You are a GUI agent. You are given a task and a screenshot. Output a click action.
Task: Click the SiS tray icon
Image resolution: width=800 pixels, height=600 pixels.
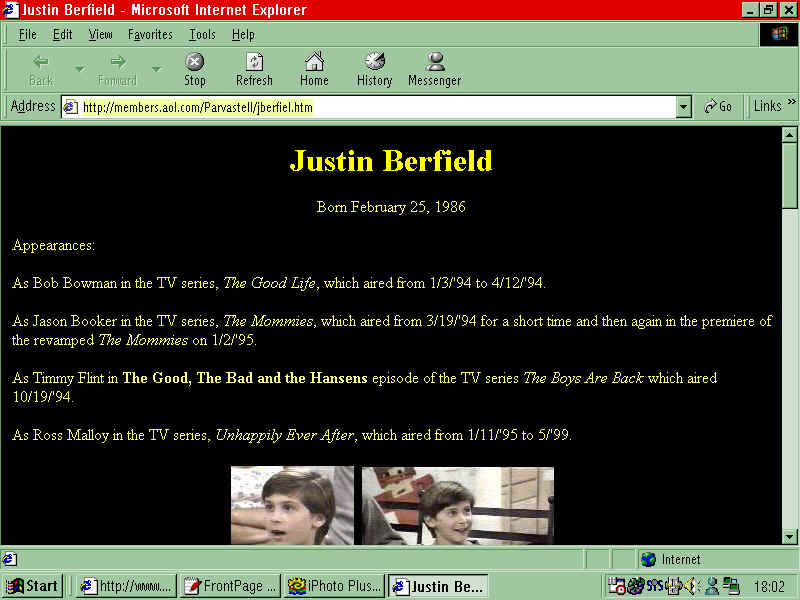(x=655, y=585)
